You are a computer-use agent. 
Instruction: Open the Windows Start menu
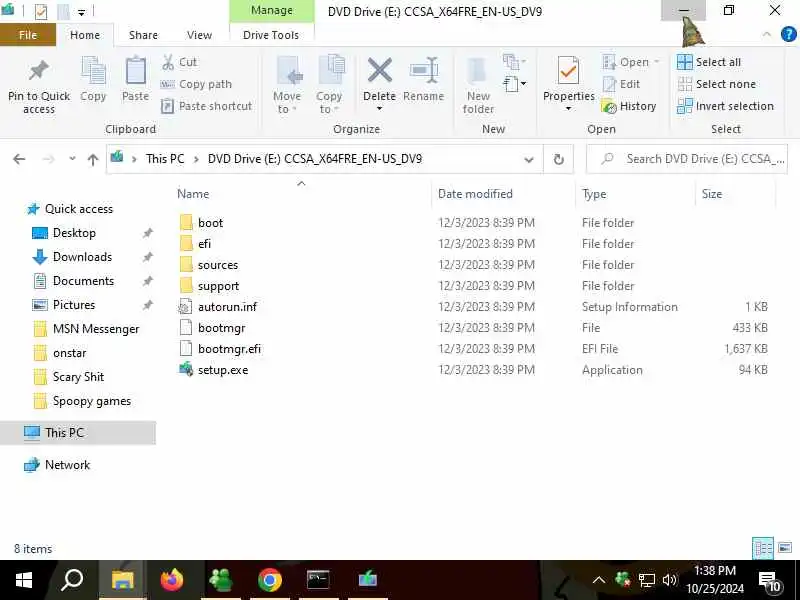[23, 580]
